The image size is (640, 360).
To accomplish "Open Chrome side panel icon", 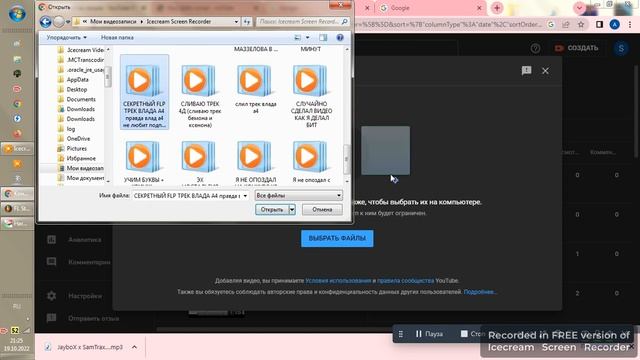I will click(599, 24).
